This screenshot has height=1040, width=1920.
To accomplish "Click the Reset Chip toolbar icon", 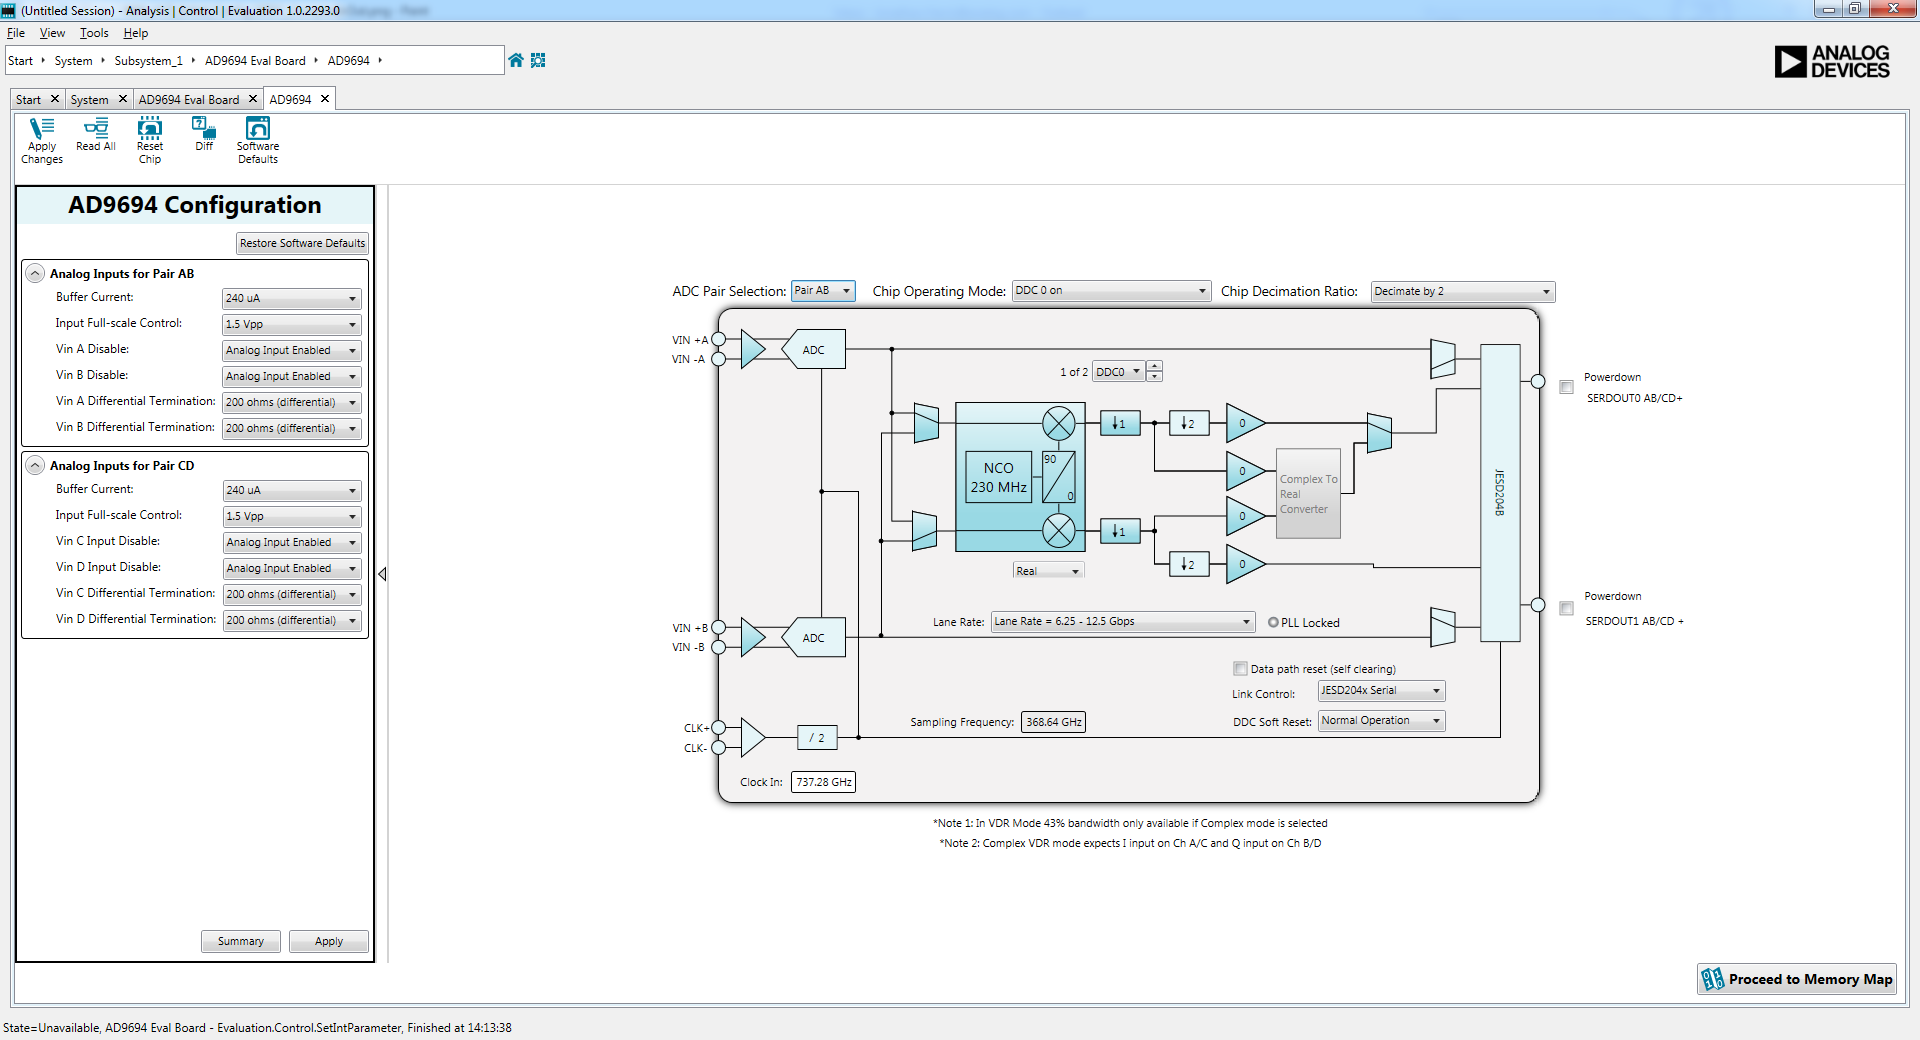I will [x=149, y=138].
